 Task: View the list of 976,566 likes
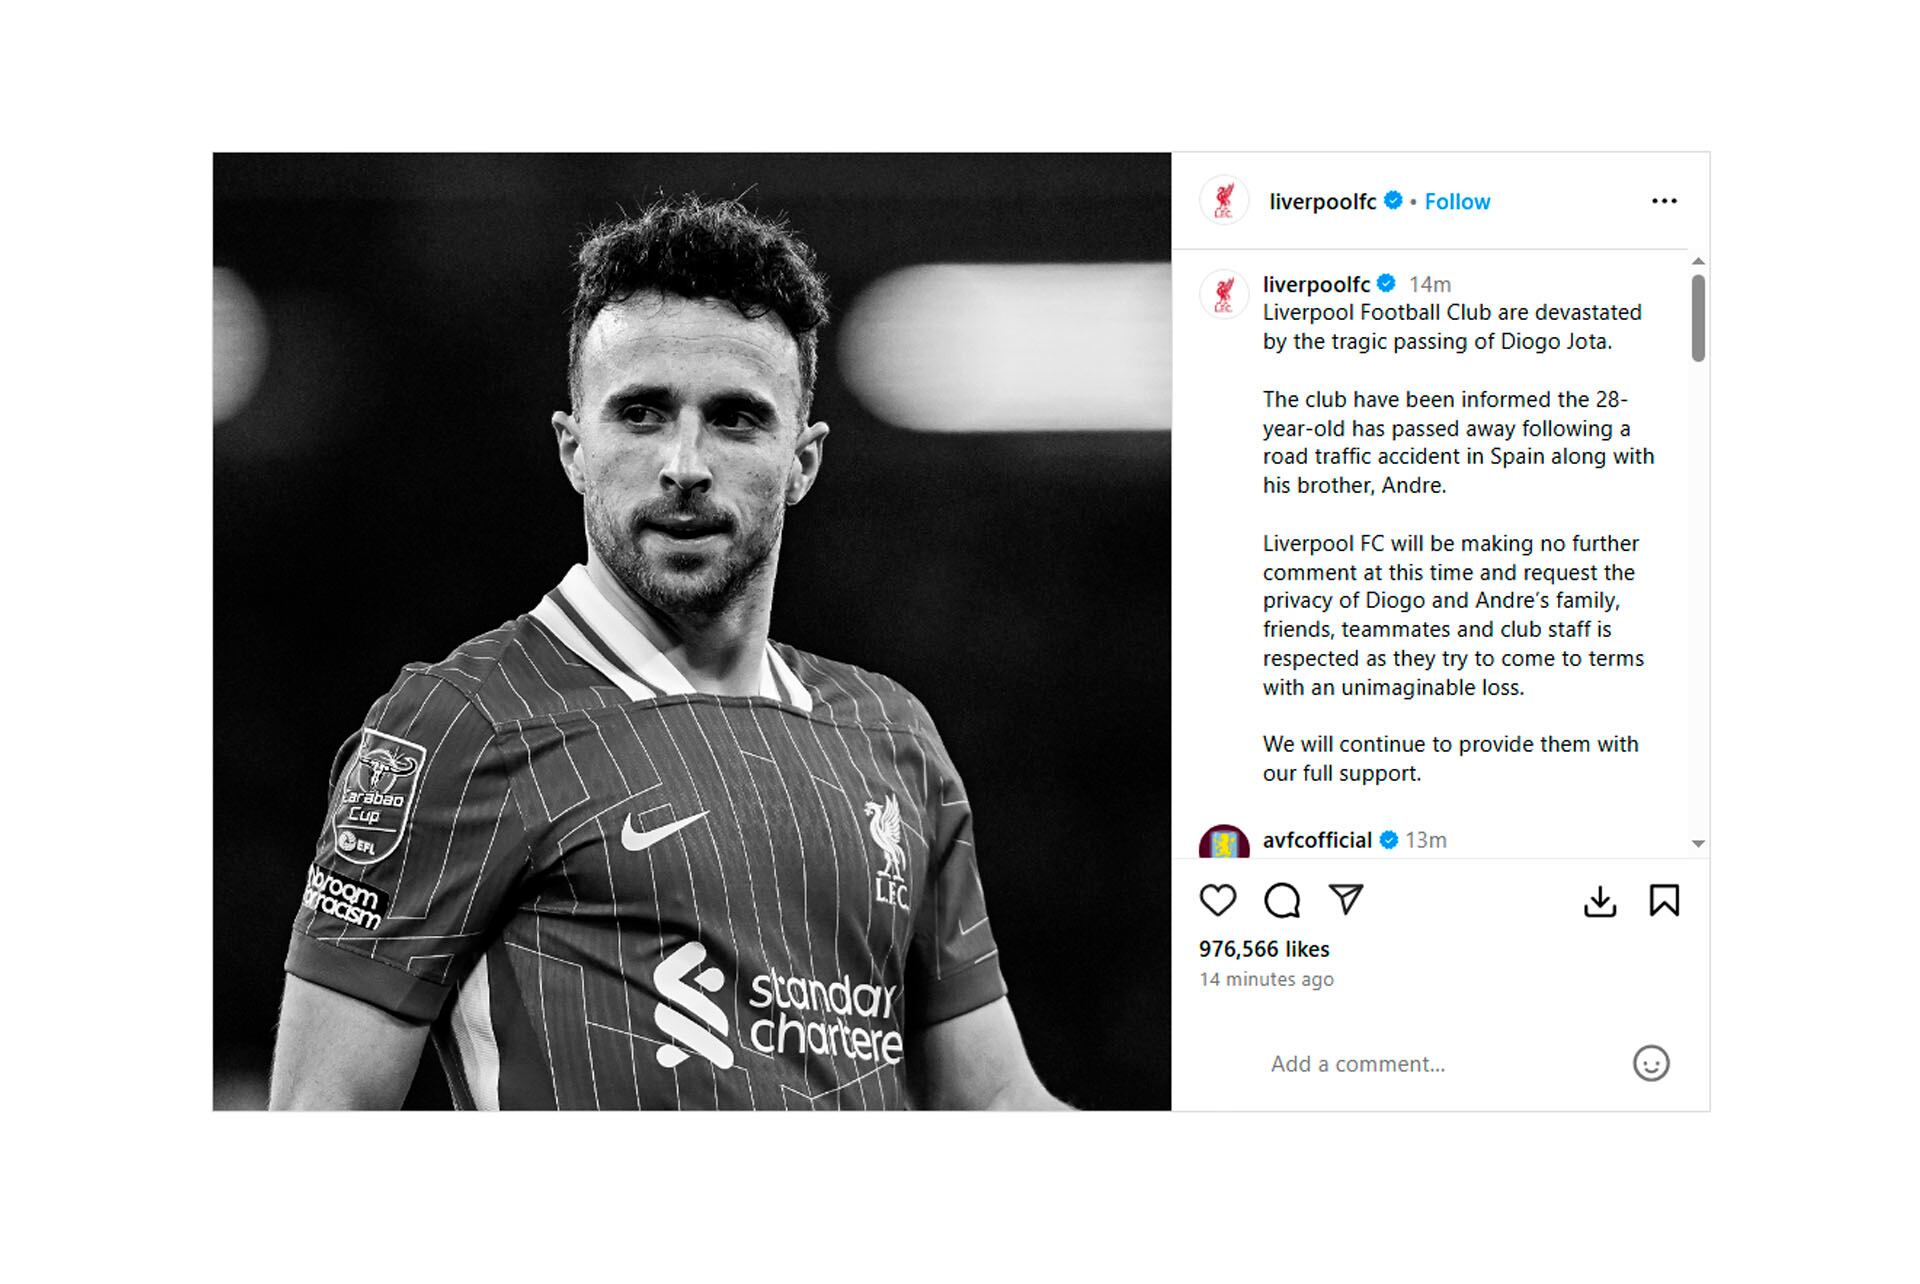point(1264,949)
